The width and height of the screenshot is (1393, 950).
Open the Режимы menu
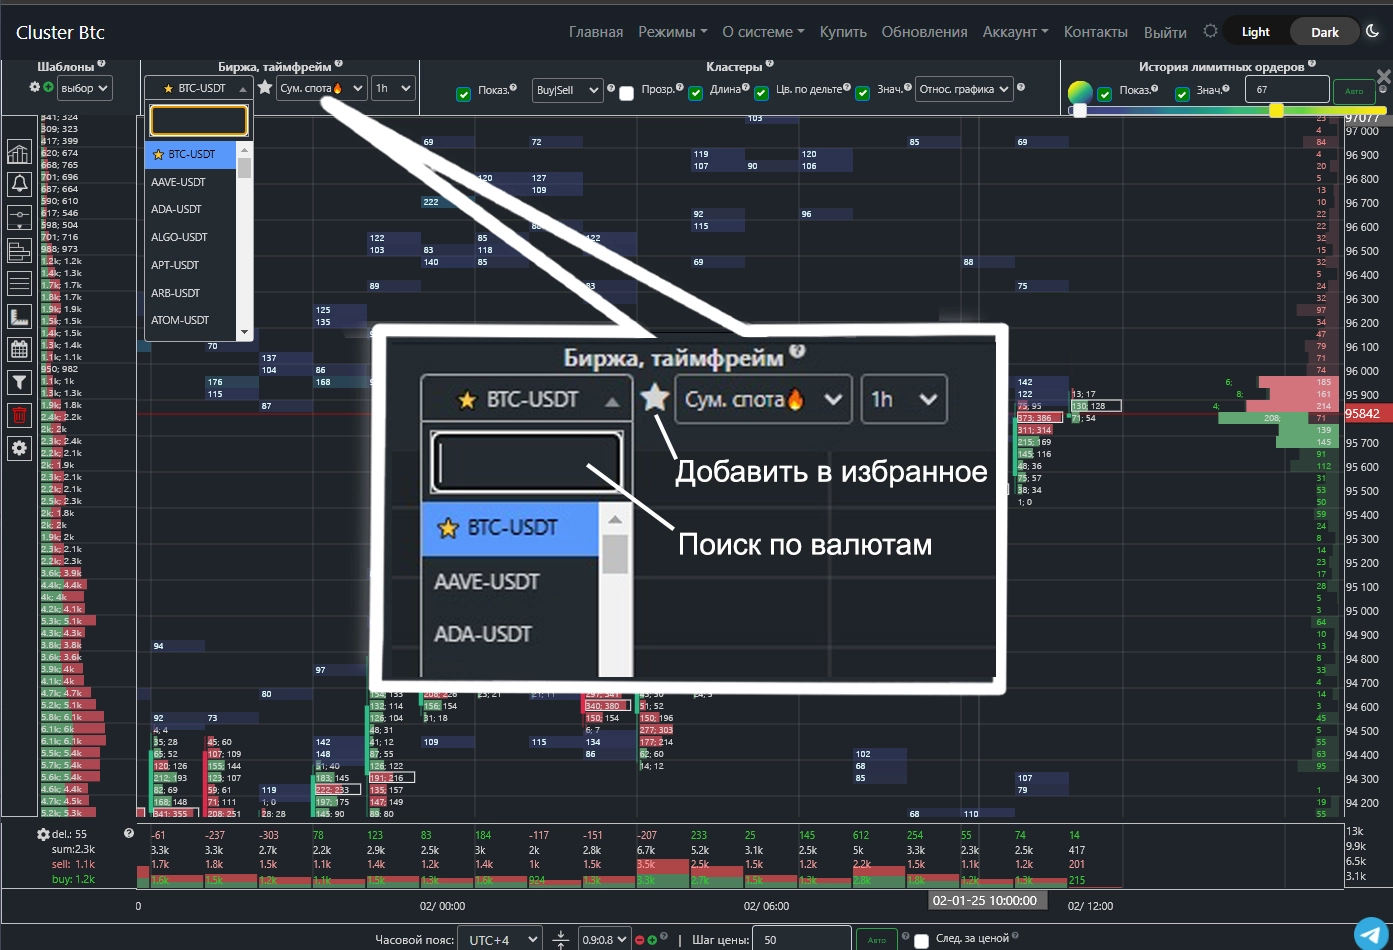click(672, 32)
